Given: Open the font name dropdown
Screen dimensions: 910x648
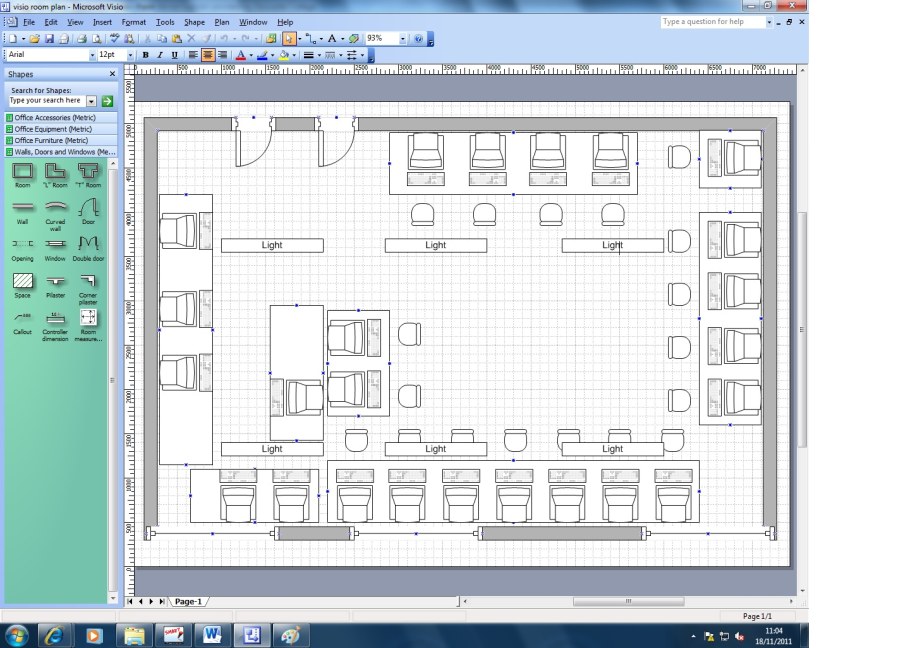Looking at the screenshot, I should point(92,55).
